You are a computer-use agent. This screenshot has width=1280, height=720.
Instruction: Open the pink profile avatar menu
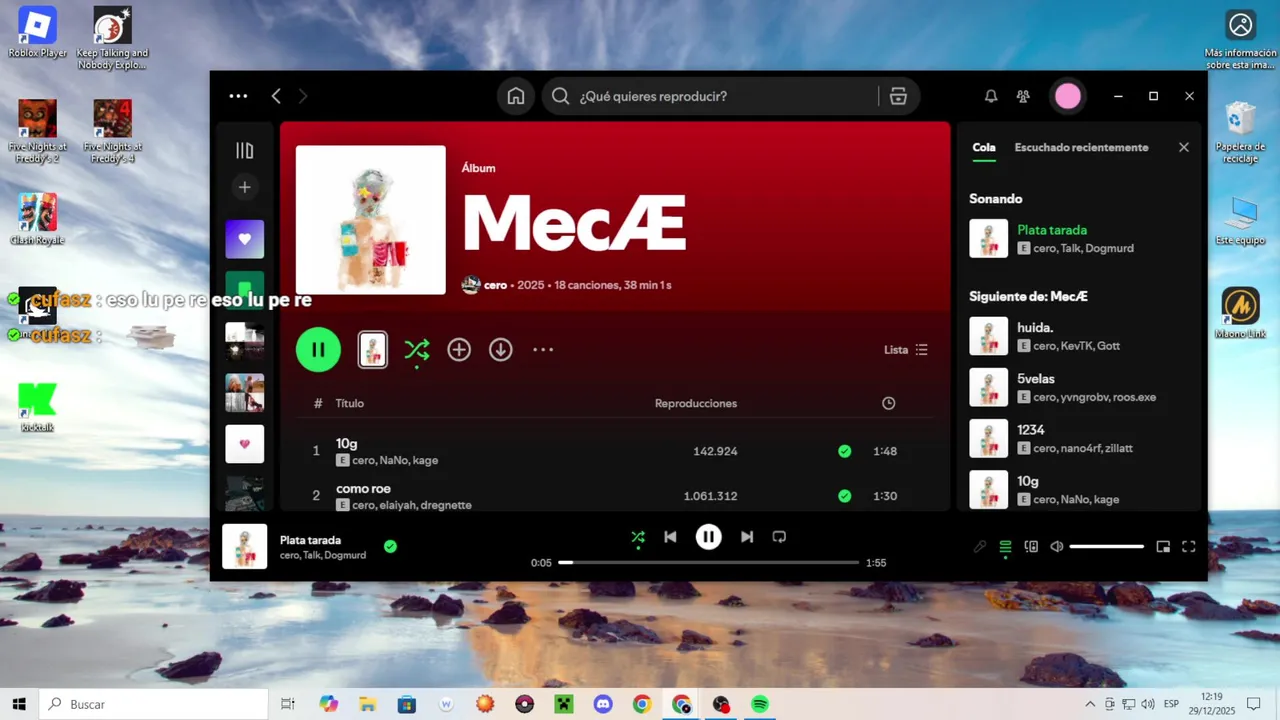pyautogui.click(x=1068, y=96)
